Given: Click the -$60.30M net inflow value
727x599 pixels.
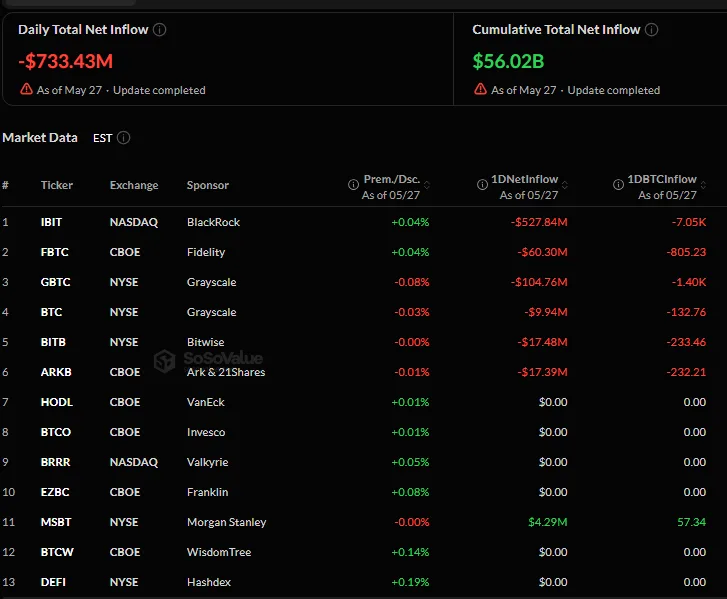Looking at the screenshot, I should tap(542, 252).
